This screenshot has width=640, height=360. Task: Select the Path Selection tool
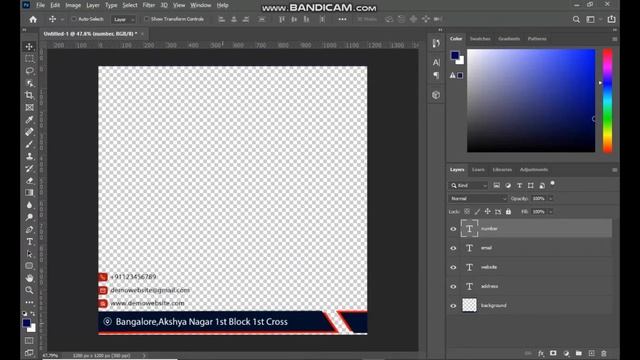tap(29, 254)
